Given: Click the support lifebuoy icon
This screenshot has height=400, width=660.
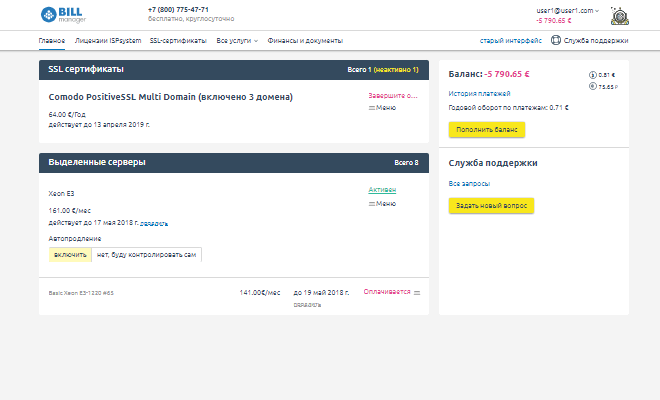Looking at the screenshot, I should (556, 40).
